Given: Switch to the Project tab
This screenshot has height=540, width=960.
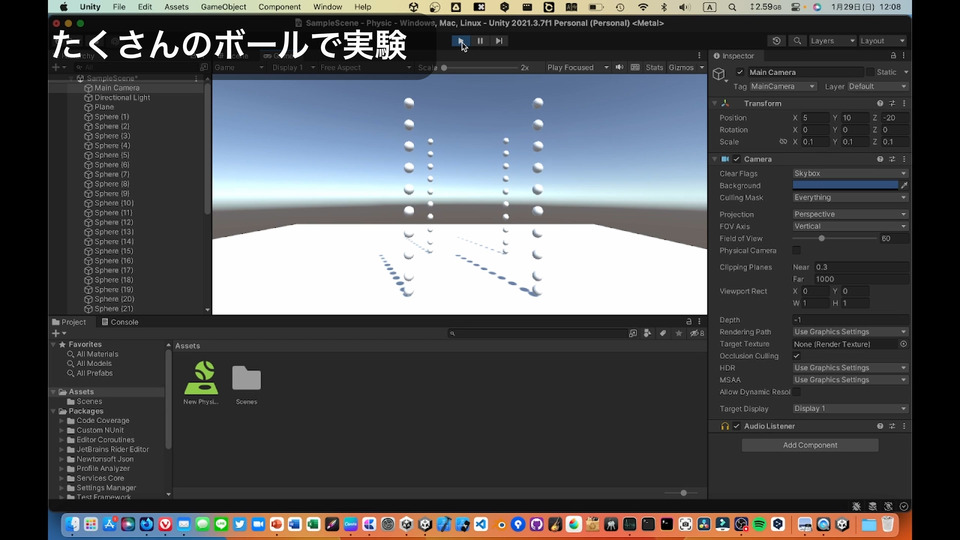Looking at the screenshot, I should click(69, 322).
